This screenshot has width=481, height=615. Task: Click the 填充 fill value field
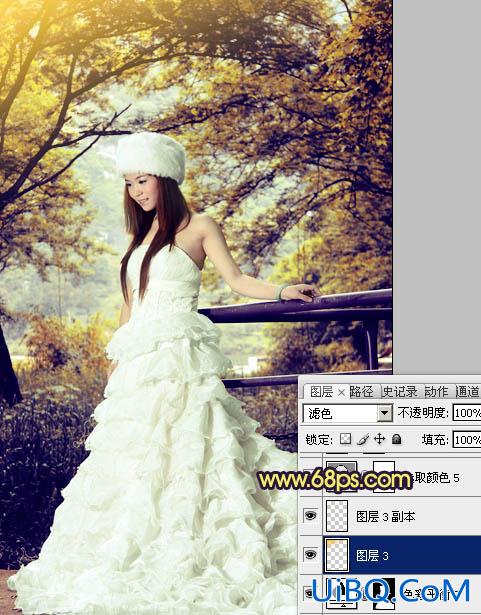(467, 439)
